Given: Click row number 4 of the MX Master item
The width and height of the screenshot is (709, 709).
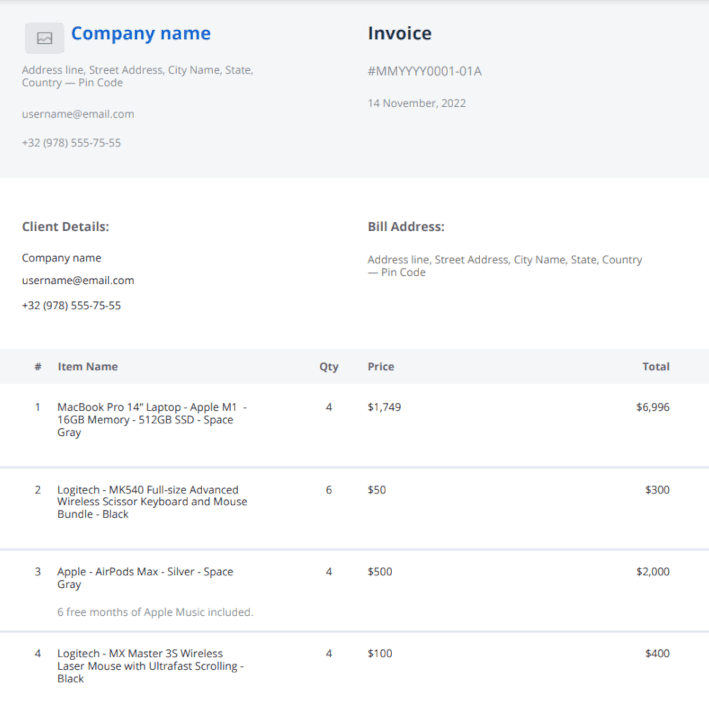Looking at the screenshot, I should coord(38,653).
